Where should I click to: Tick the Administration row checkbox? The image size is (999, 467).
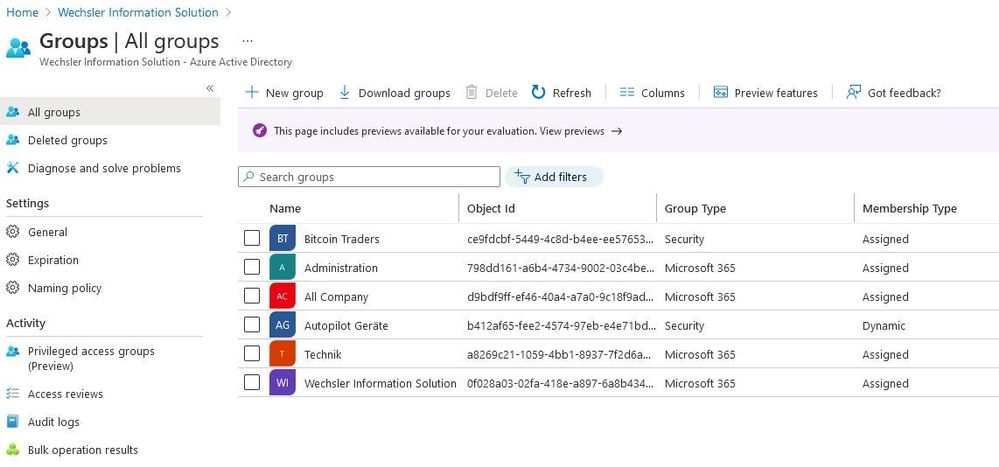(252, 267)
